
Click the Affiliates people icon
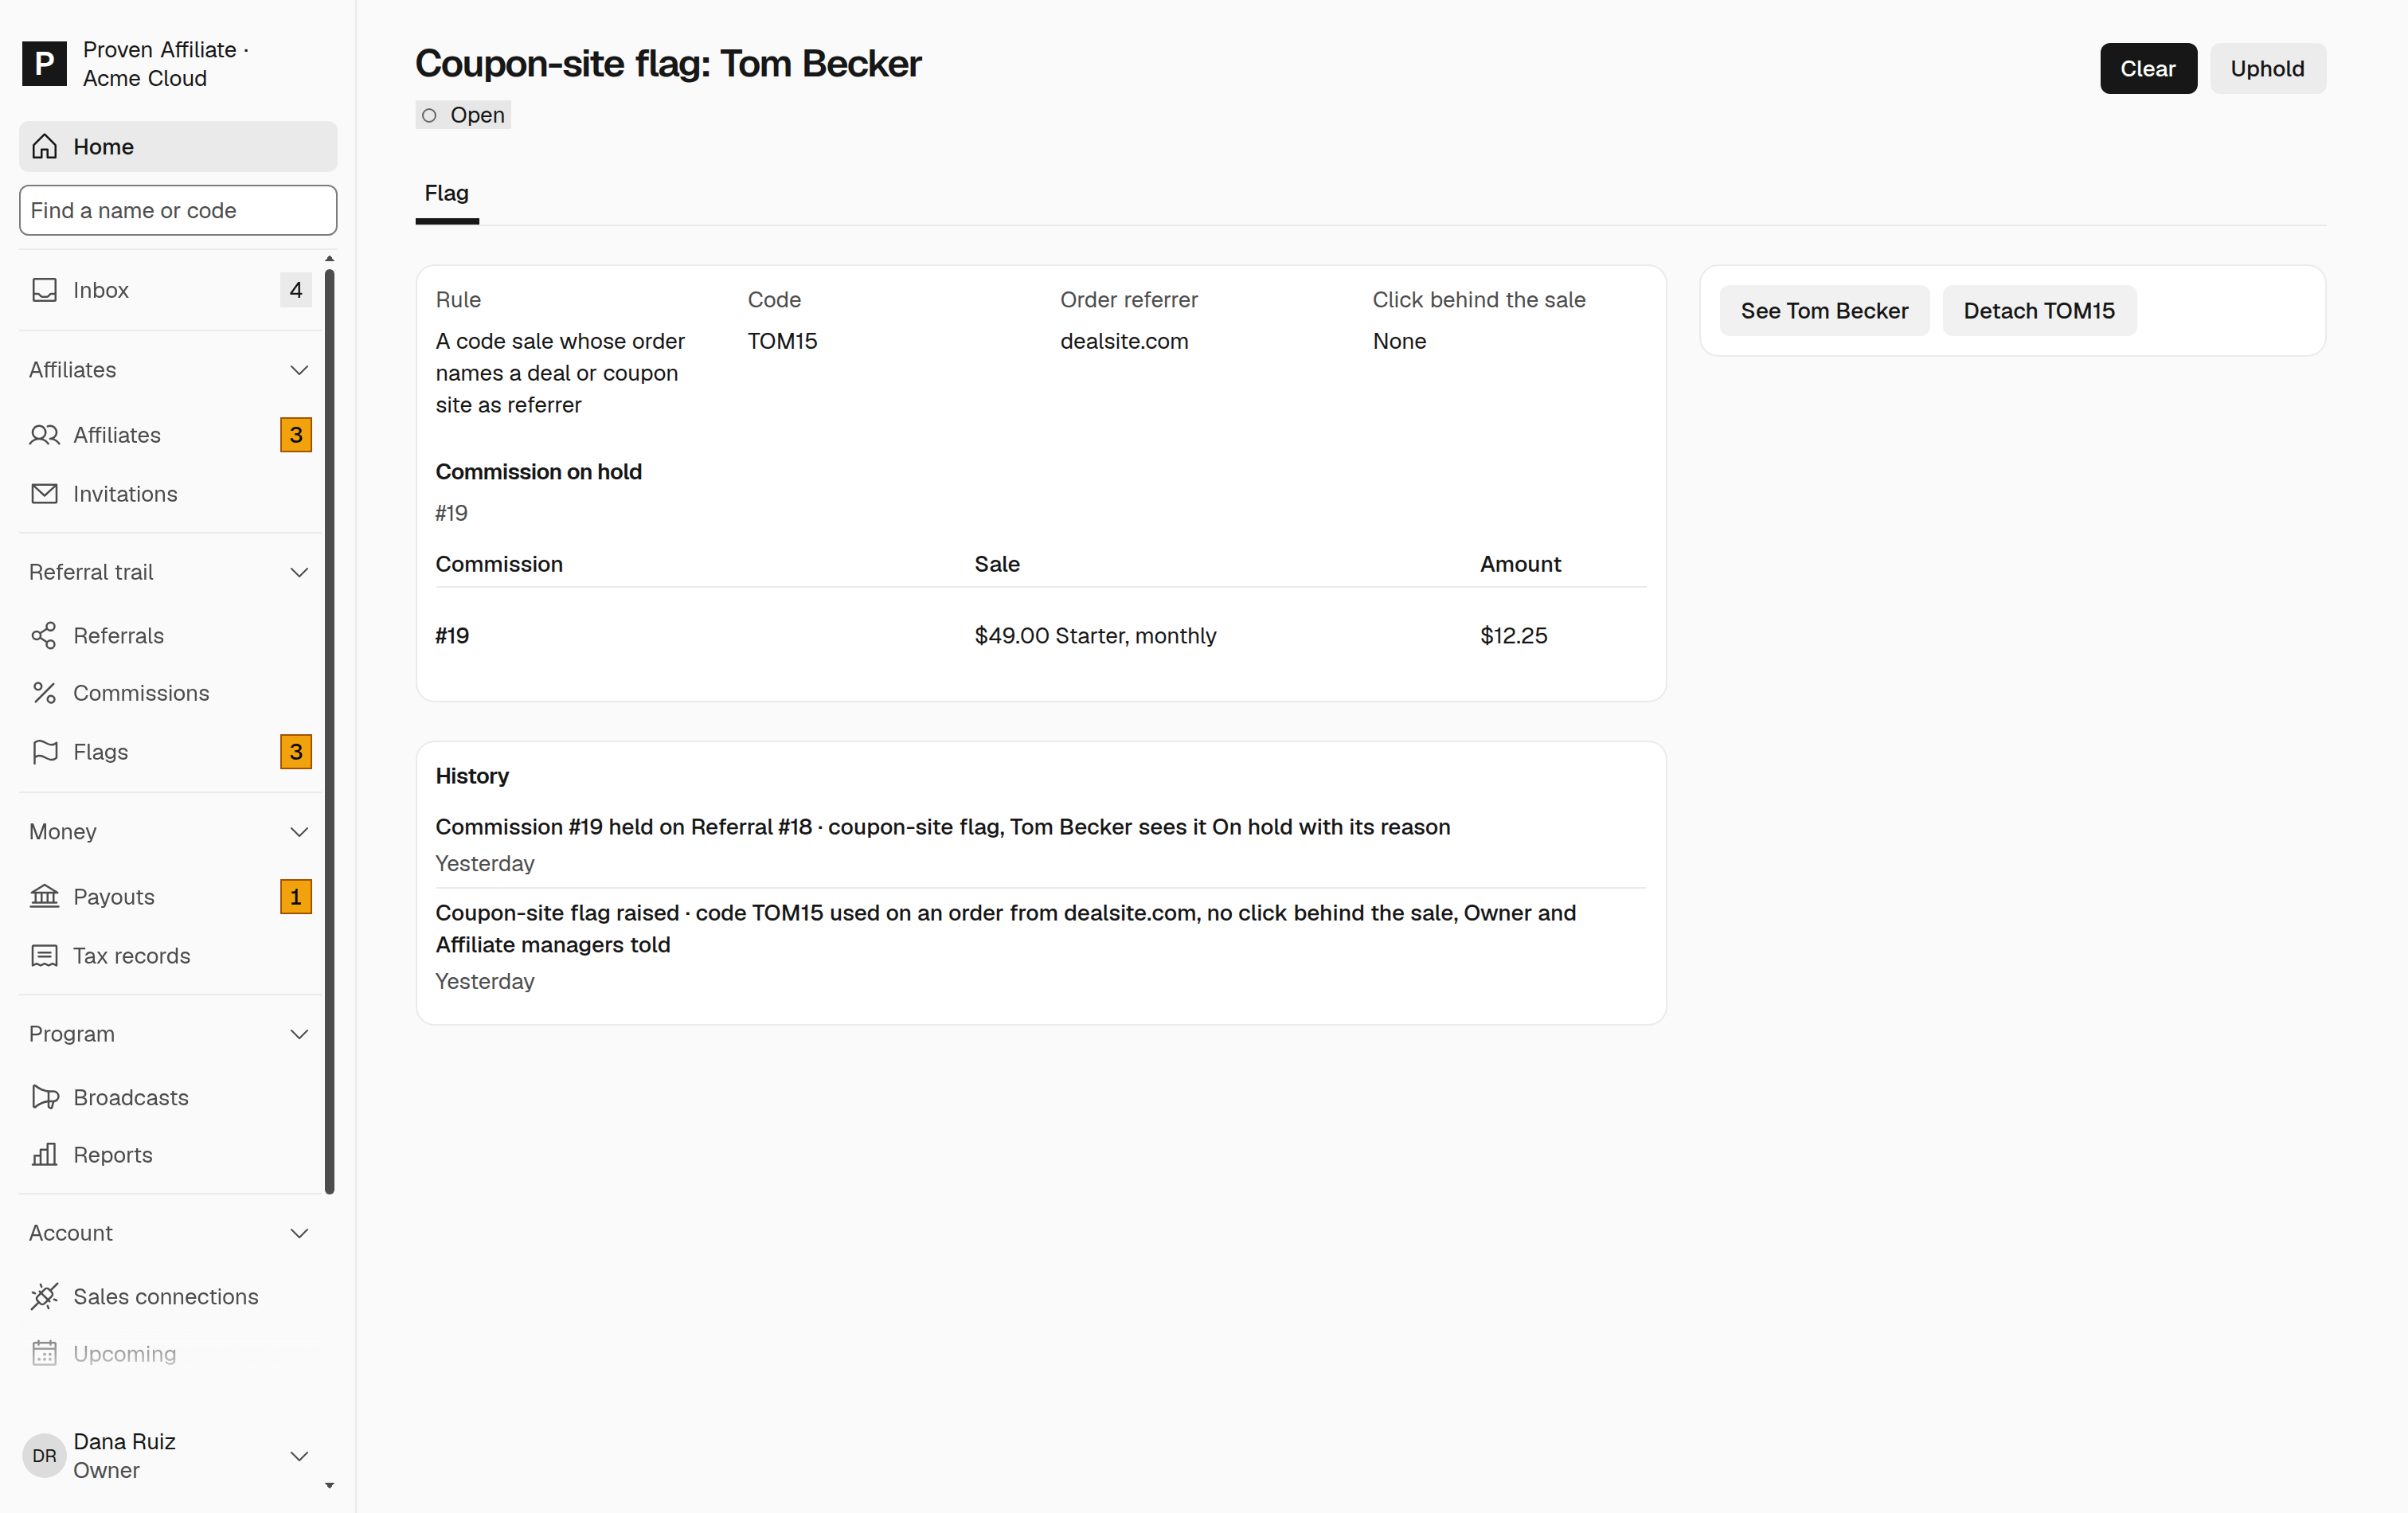click(x=44, y=435)
